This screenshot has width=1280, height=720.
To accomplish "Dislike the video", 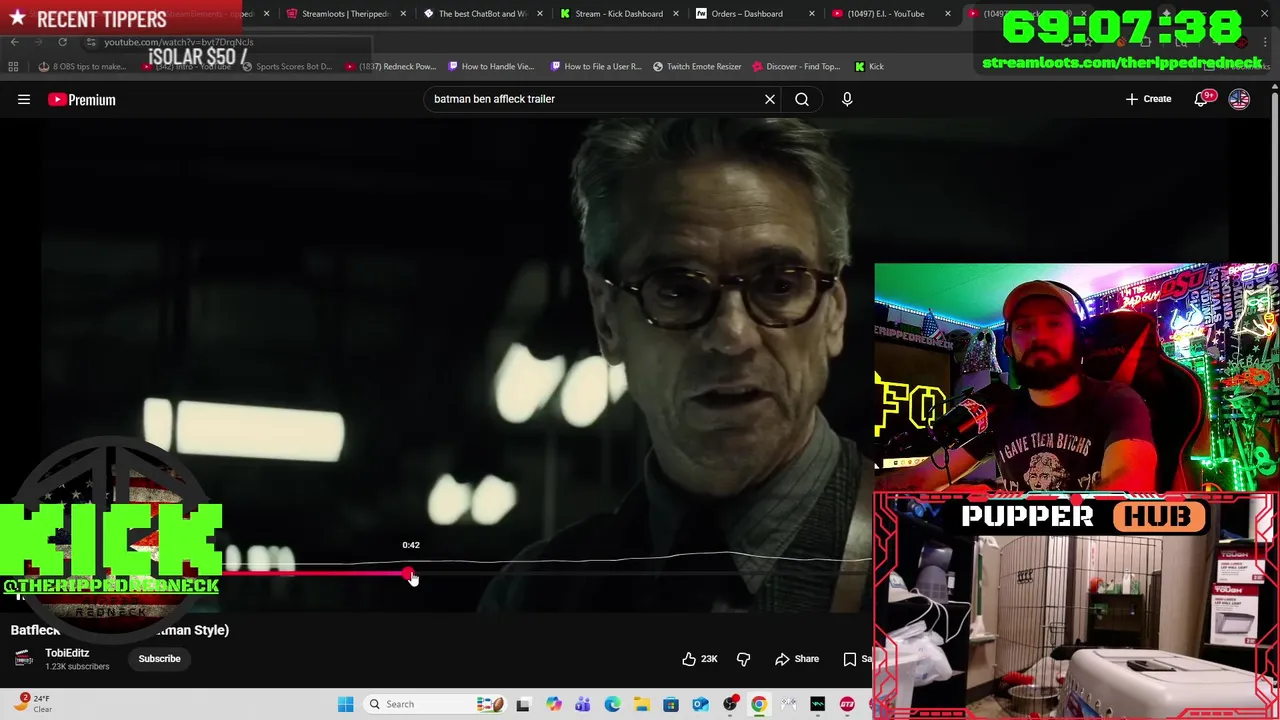I will tap(743, 659).
